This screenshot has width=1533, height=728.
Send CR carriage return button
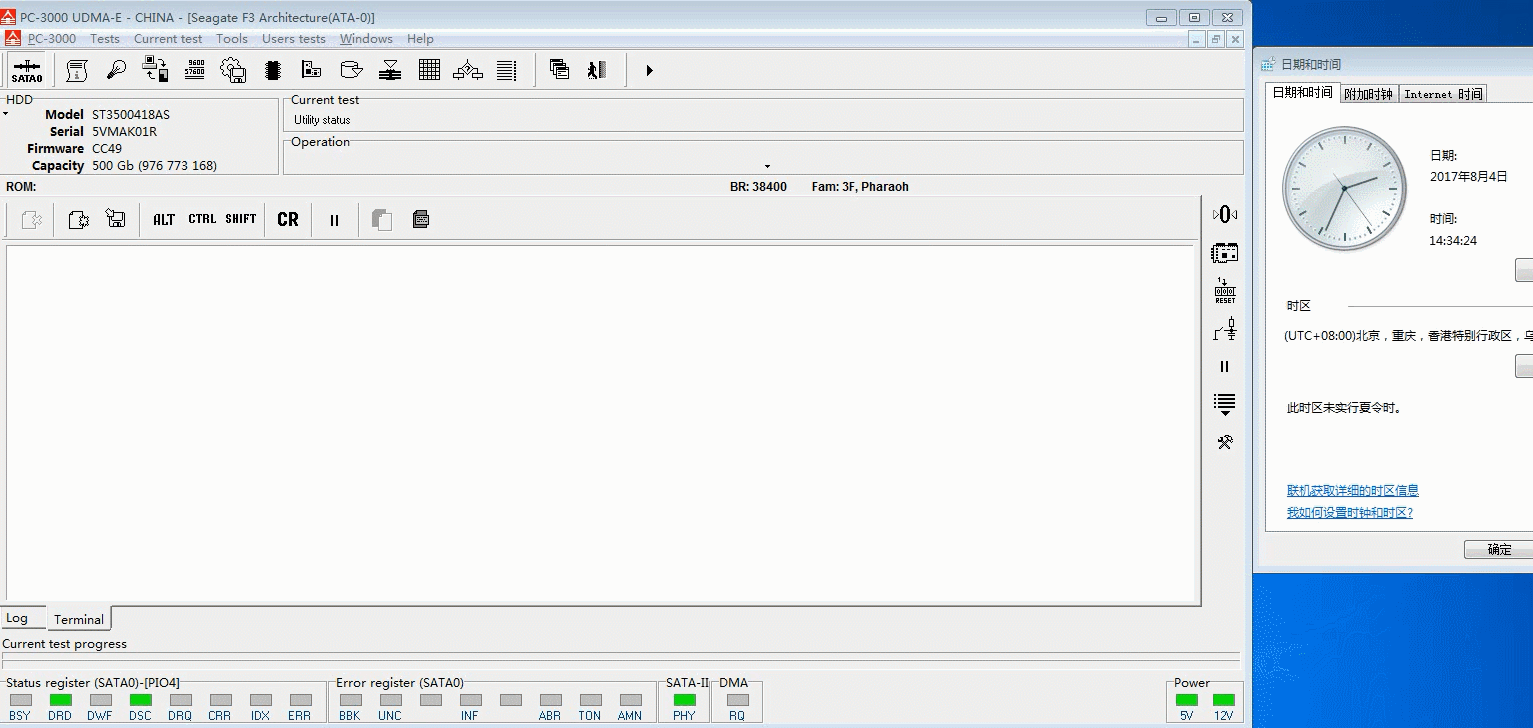(288, 219)
